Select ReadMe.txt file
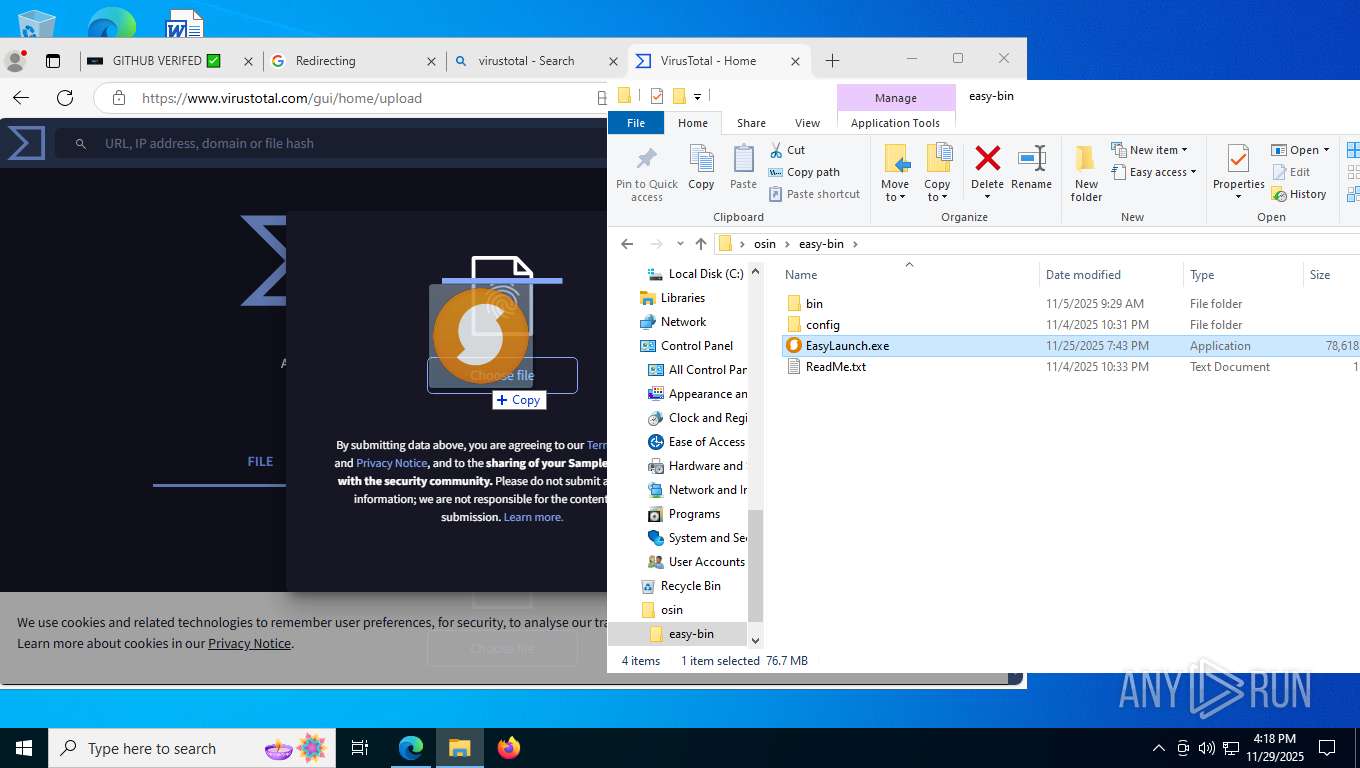 pyautogui.click(x=835, y=367)
